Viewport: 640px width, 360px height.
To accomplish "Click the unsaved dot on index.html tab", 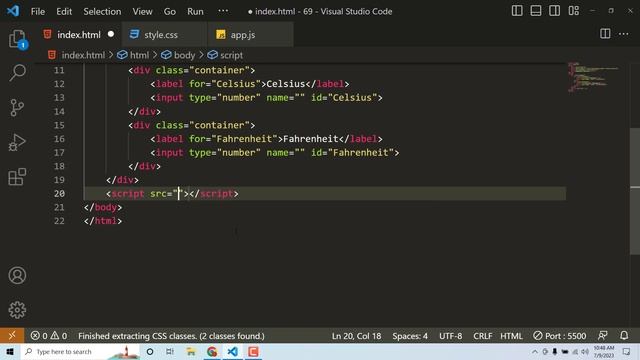I will coord(111,34).
